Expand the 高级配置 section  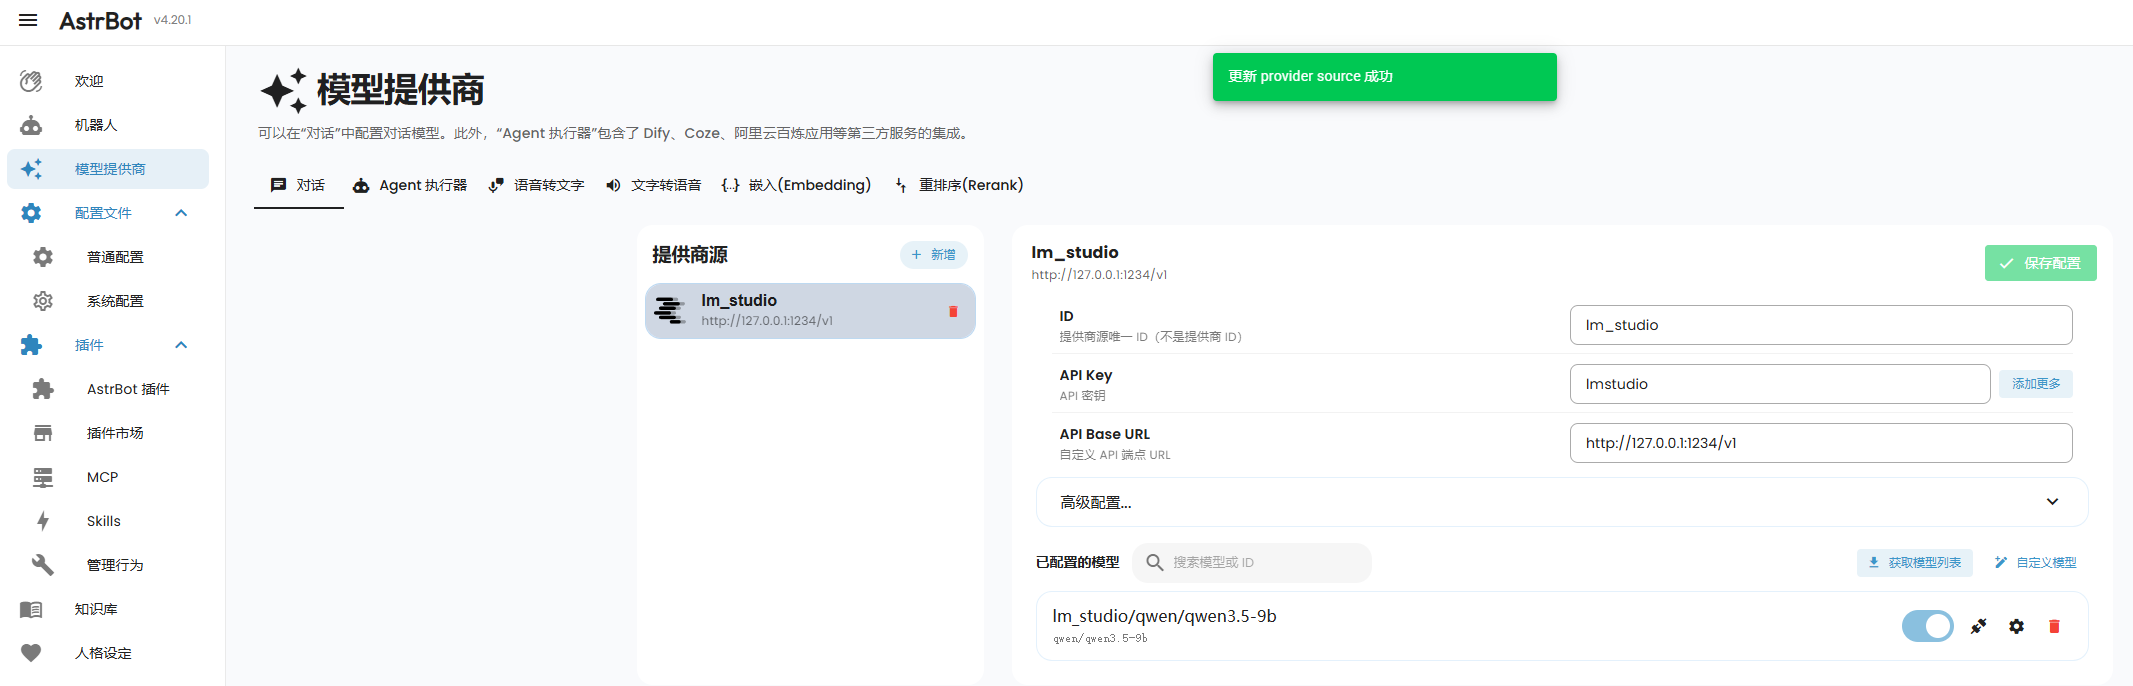coord(1562,502)
